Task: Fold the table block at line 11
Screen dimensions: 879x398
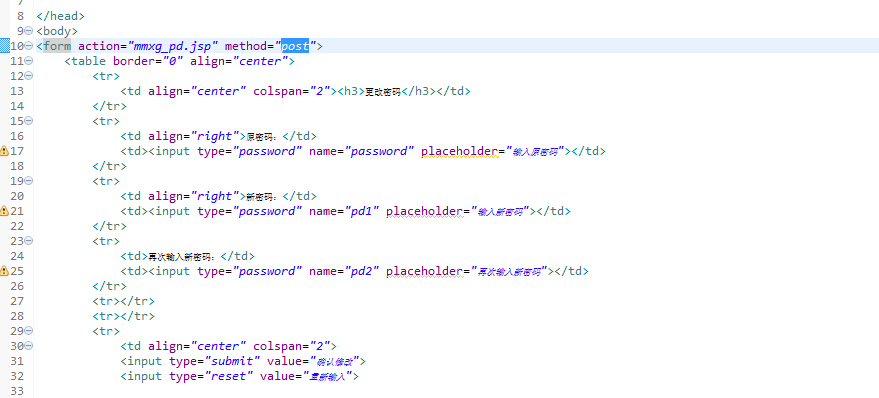Action: tap(29, 61)
